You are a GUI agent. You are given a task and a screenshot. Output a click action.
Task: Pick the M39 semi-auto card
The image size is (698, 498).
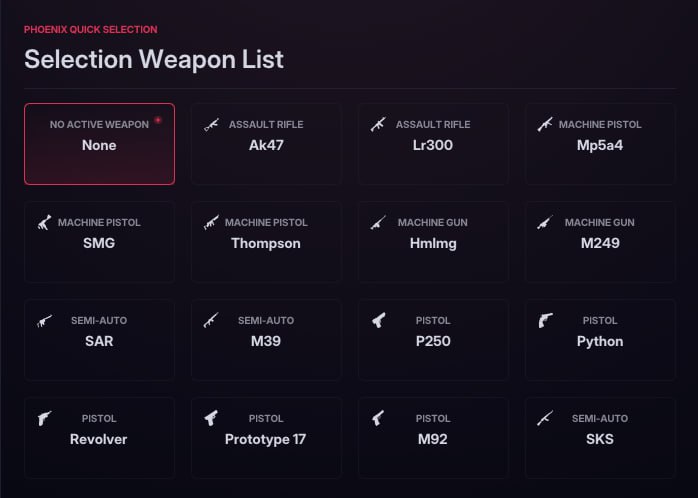tap(266, 340)
